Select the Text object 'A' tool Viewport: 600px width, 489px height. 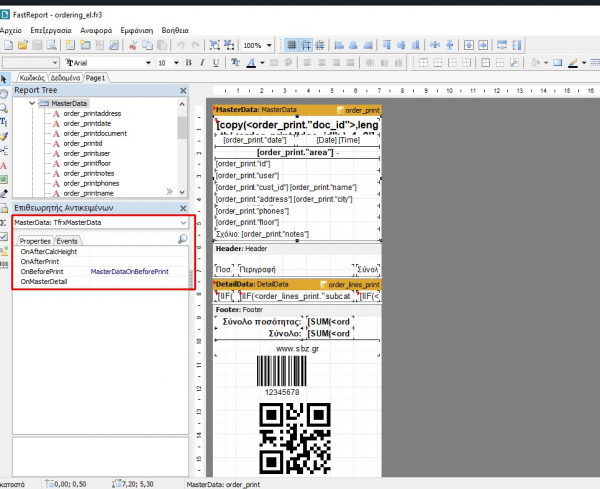click(5, 164)
